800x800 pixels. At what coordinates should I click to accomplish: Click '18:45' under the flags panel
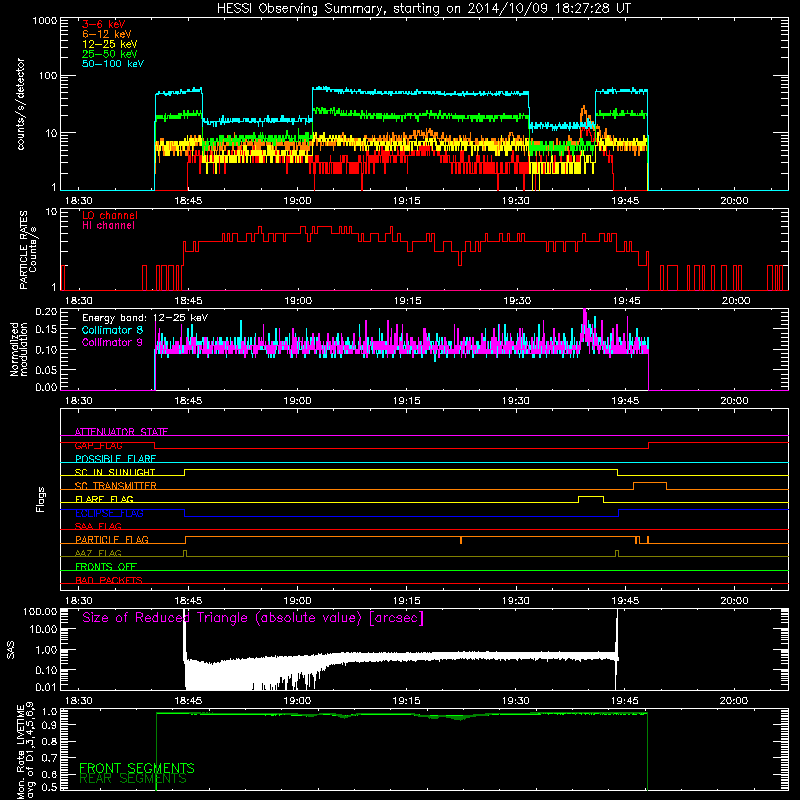[188, 601]
